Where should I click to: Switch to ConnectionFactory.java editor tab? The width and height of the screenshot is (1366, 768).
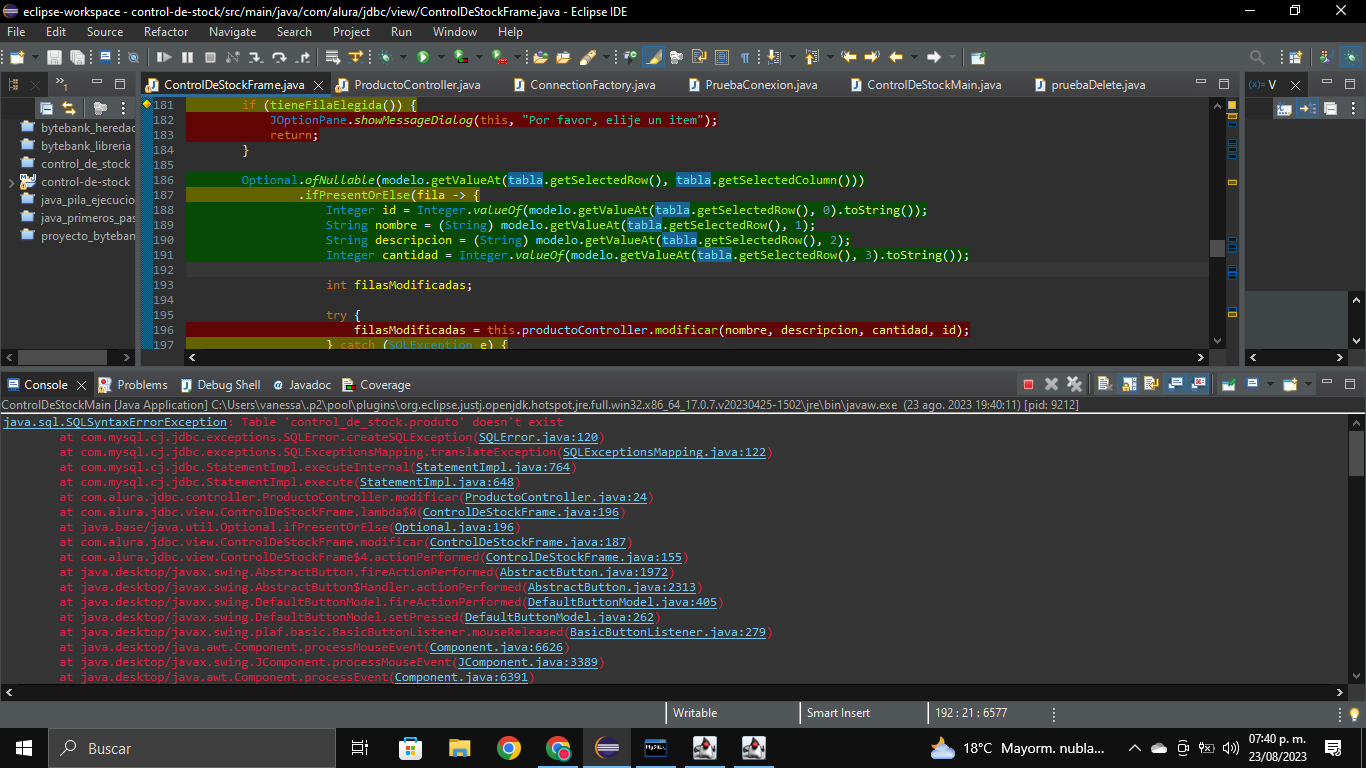[592, 85]
